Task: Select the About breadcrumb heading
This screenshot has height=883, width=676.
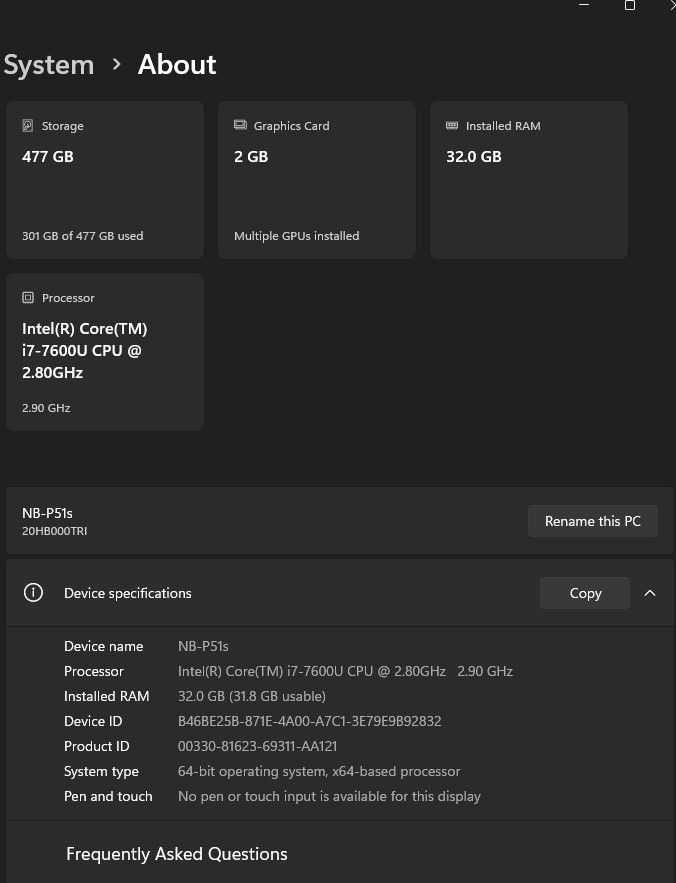Action: (x=177, y=64)
